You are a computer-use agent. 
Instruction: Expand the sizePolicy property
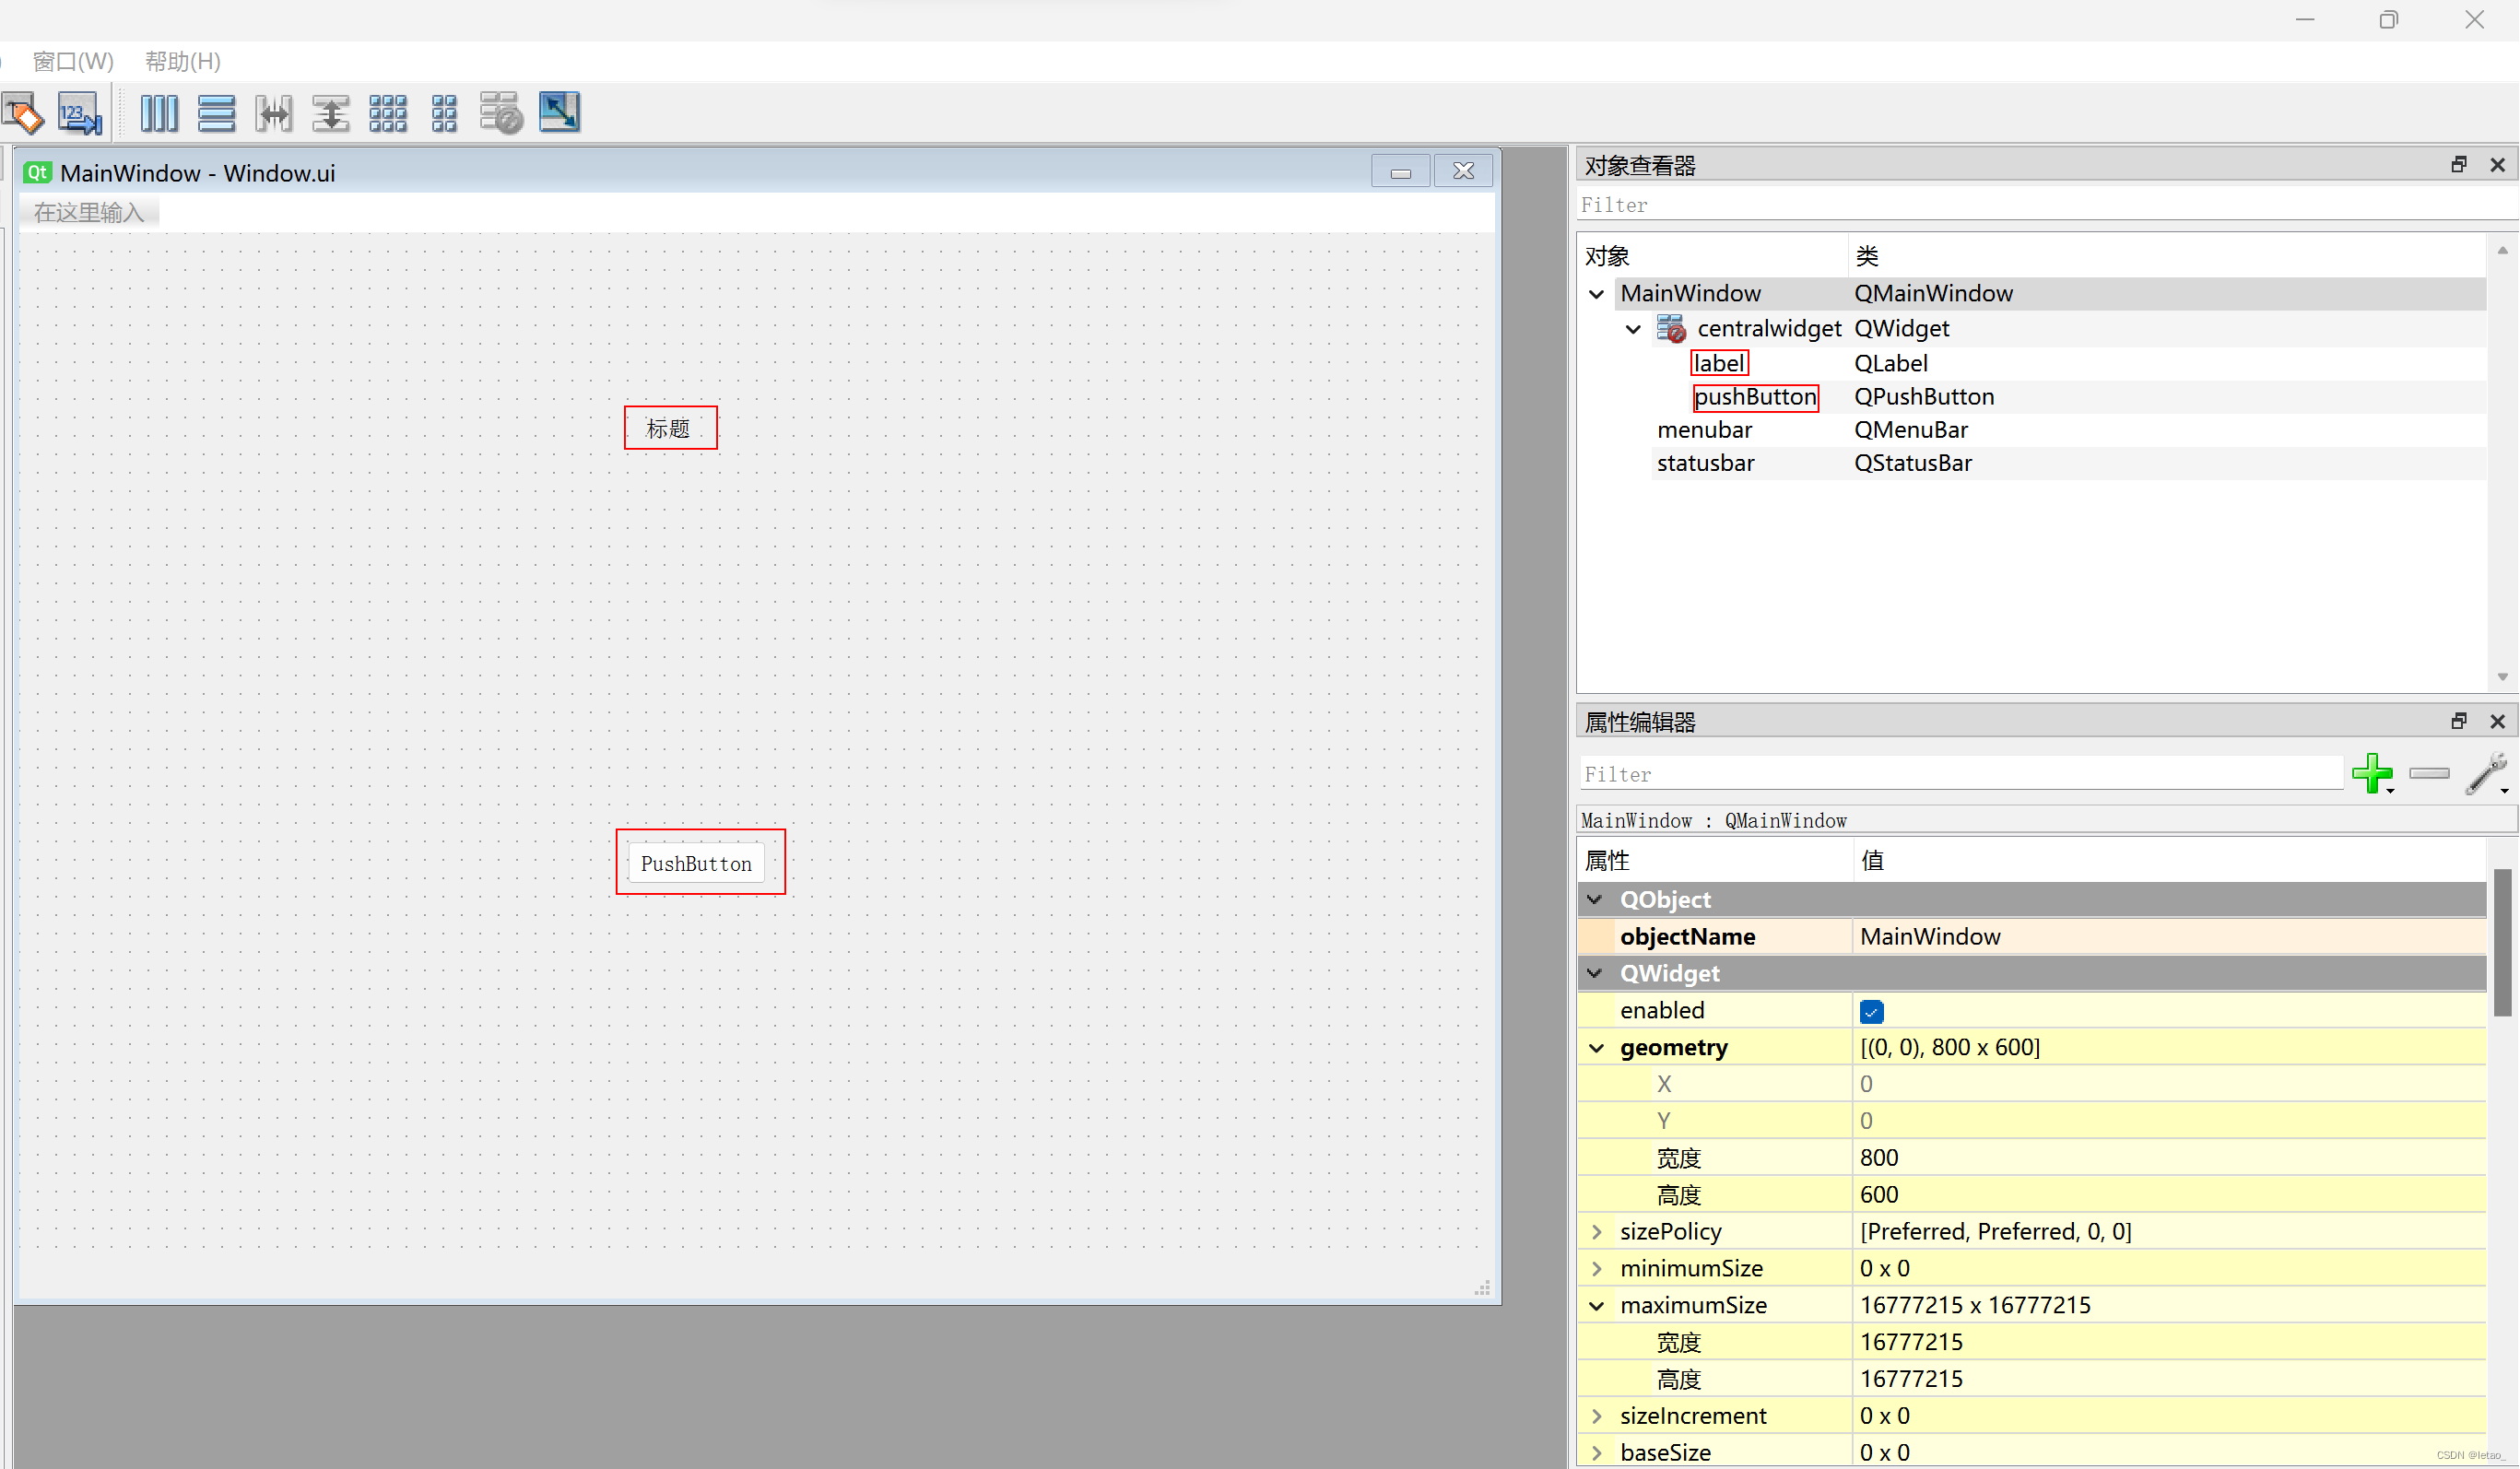coord(1597,1231)
